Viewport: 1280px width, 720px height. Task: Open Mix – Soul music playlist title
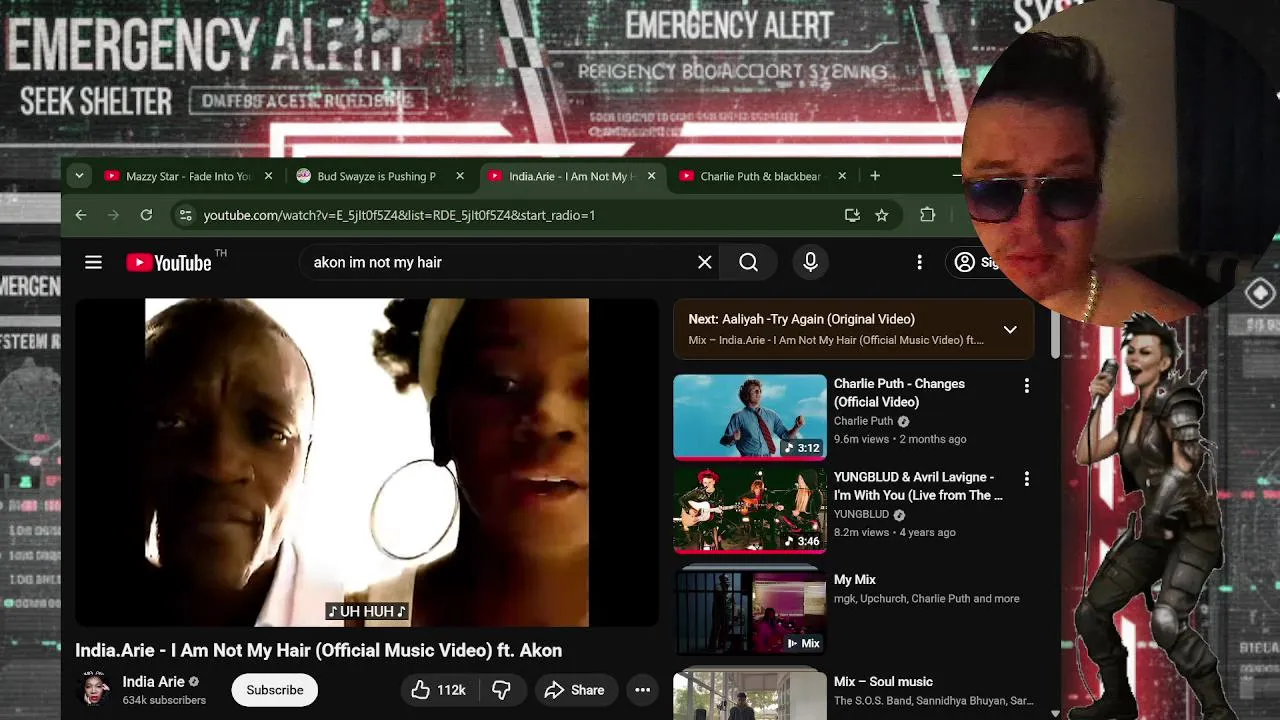883,682
